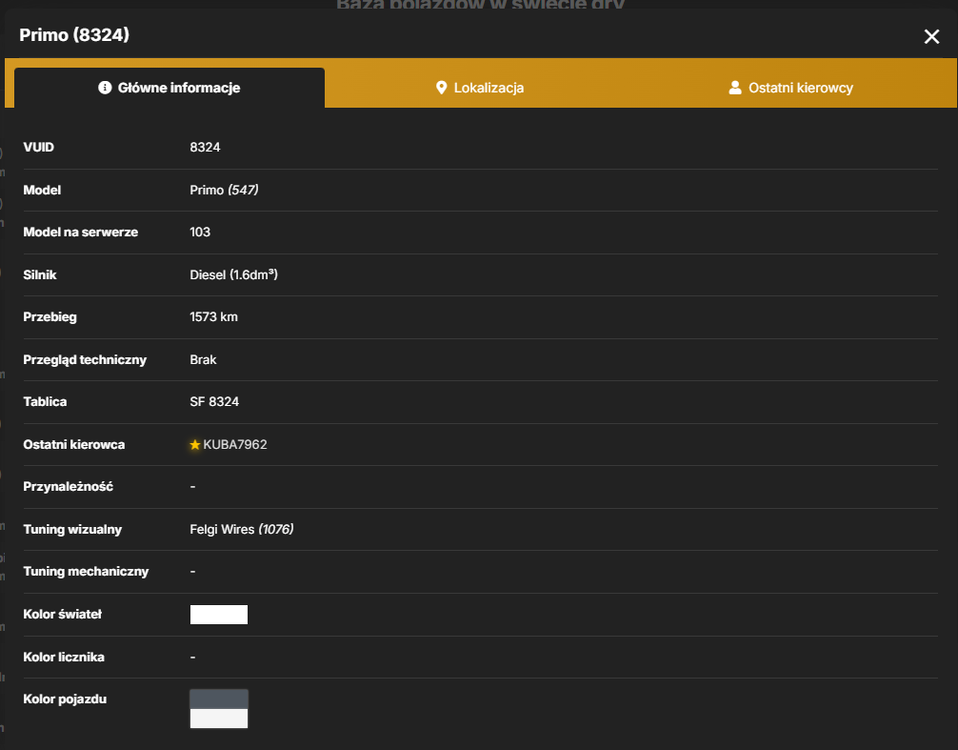Select the Przegląd techniczny value Brak
This screenshot has height=750, width=958.
[x=203, y=360]
